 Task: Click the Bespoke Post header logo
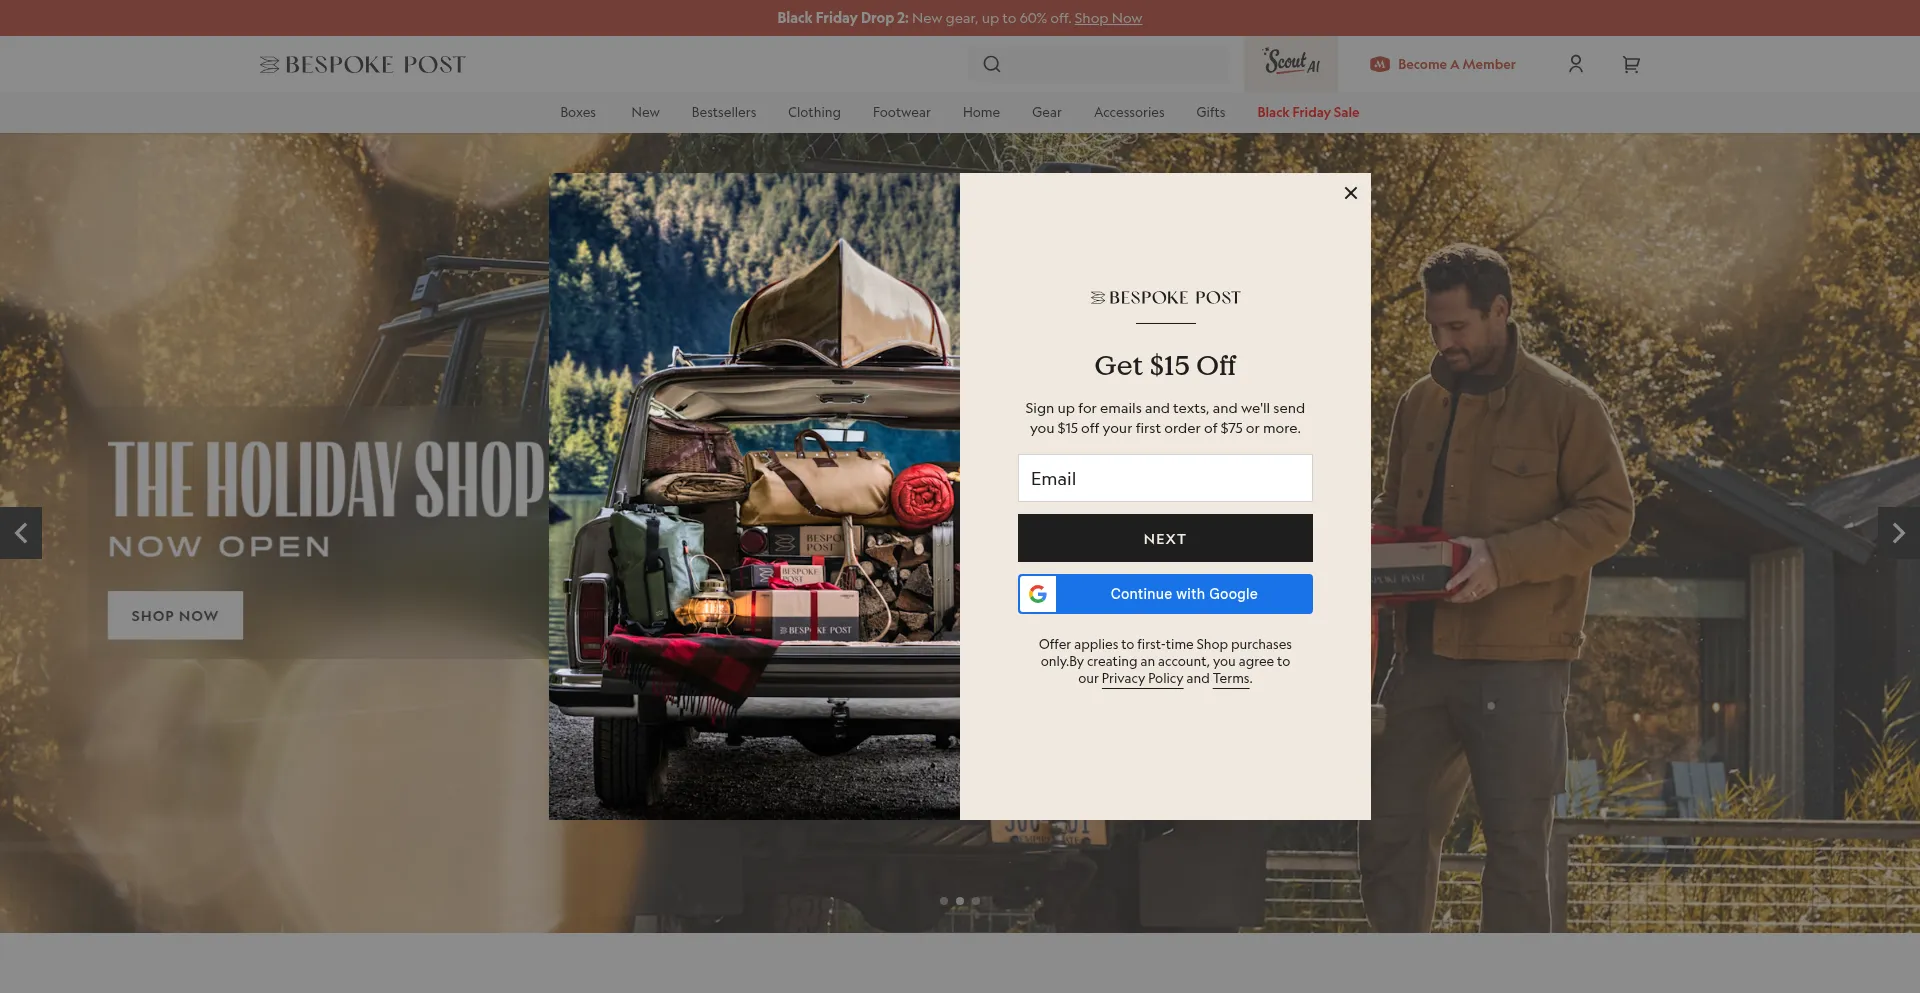click(x=363, y=64)
